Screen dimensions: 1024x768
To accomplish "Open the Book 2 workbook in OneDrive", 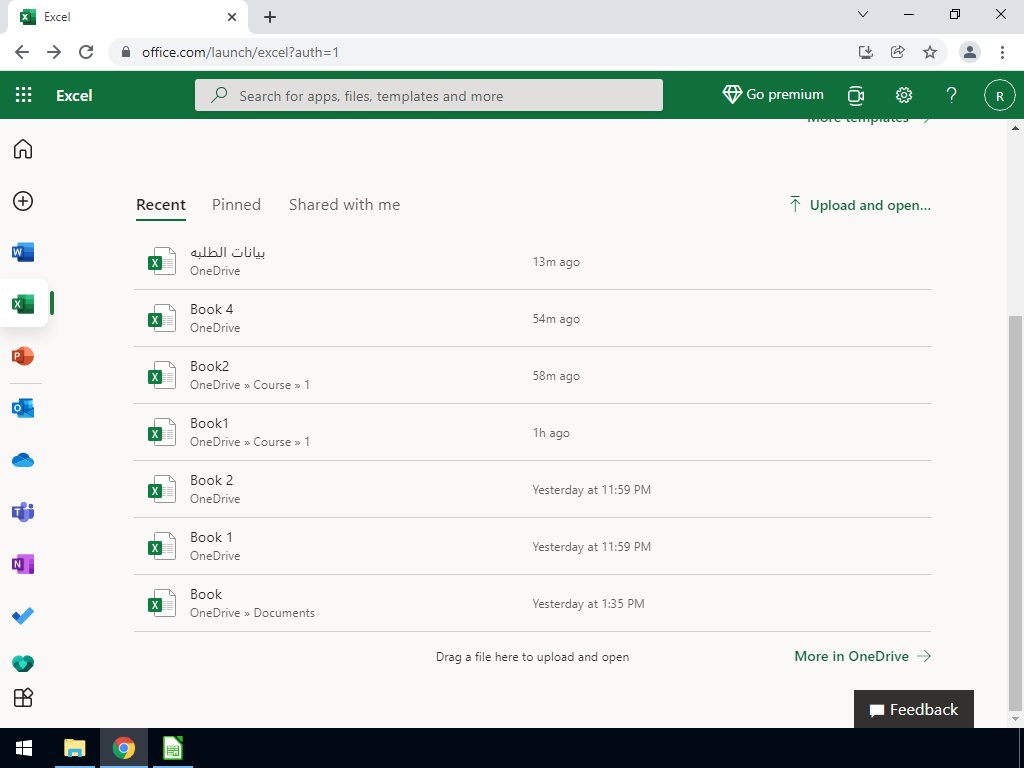I will [x=532, y=489].
